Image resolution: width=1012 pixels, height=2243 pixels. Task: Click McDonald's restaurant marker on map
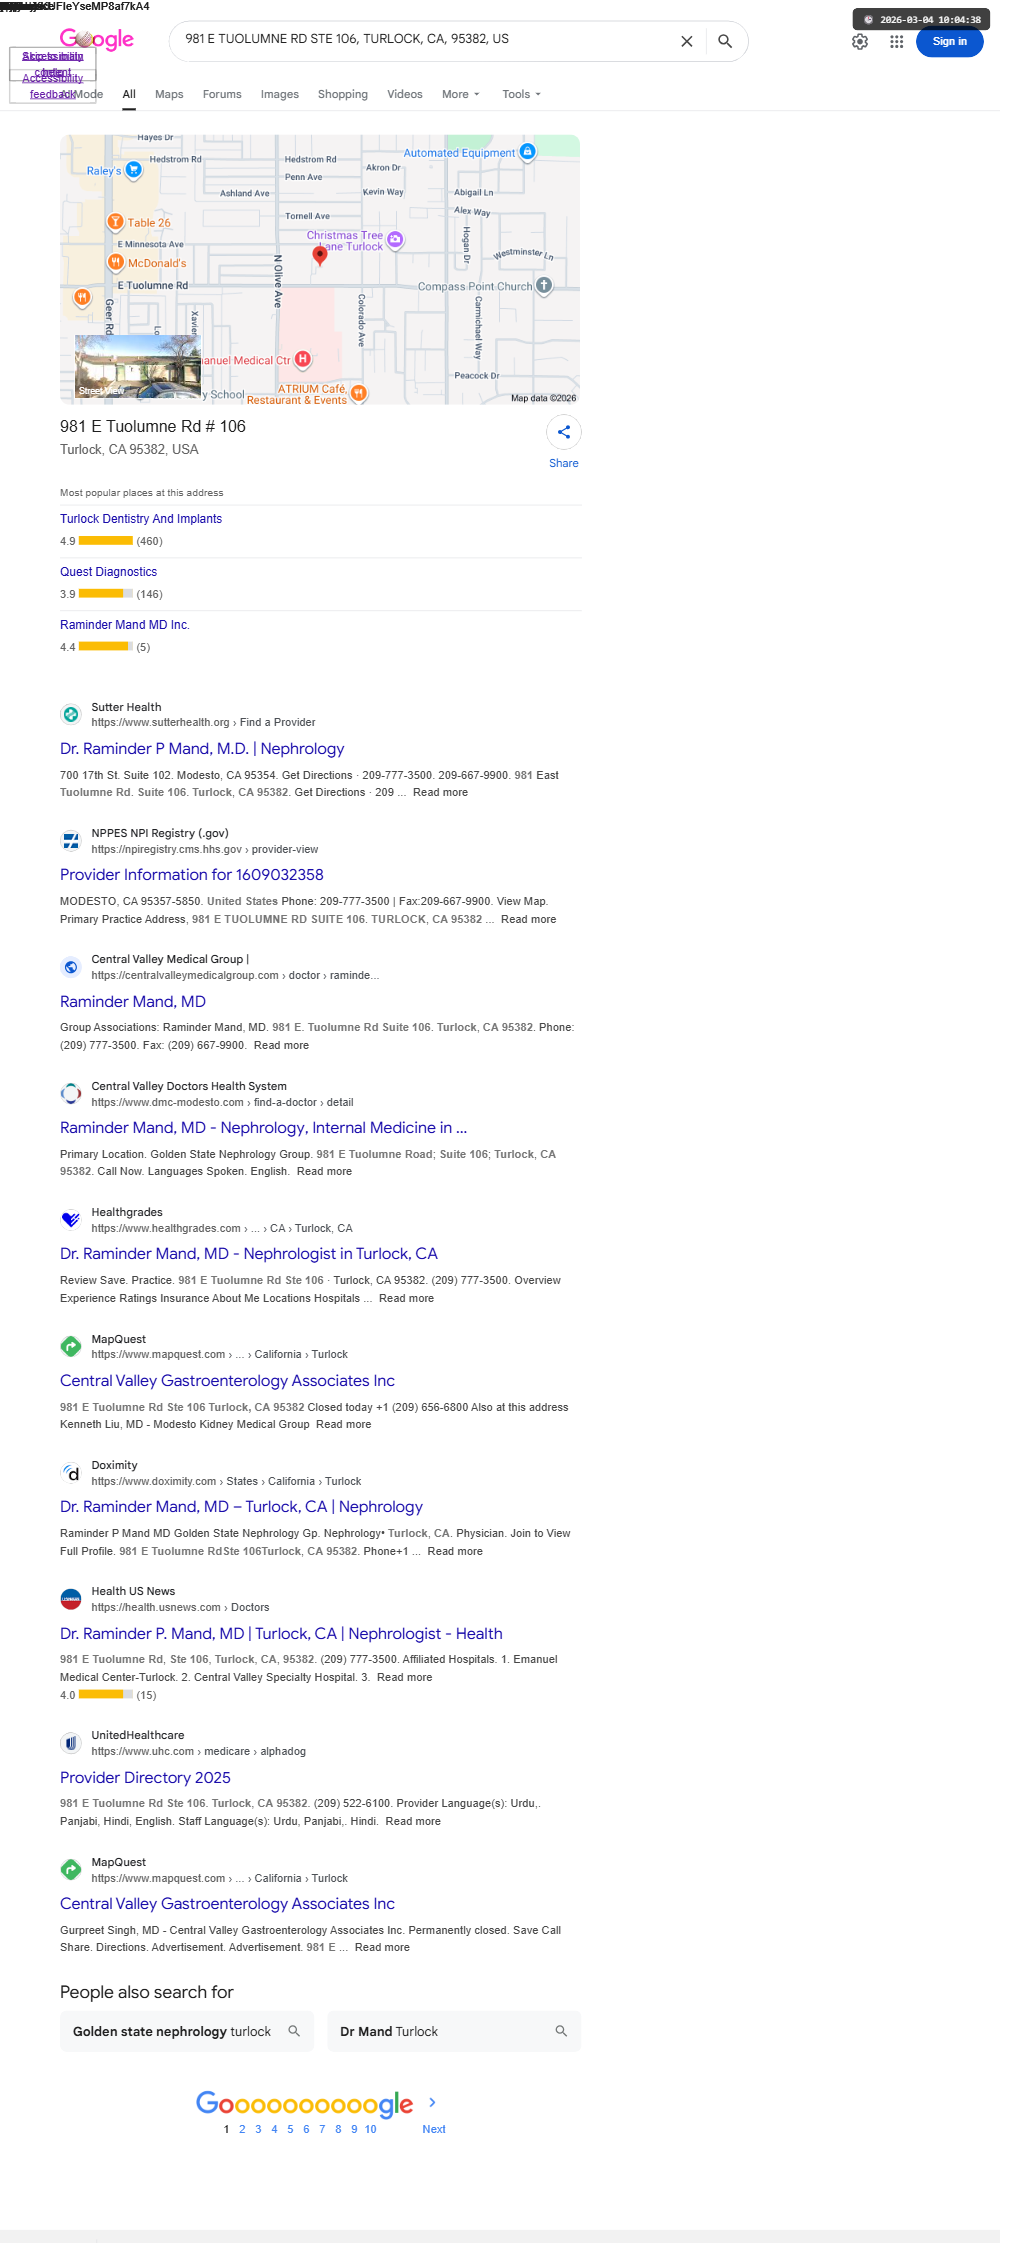(116, 262)
